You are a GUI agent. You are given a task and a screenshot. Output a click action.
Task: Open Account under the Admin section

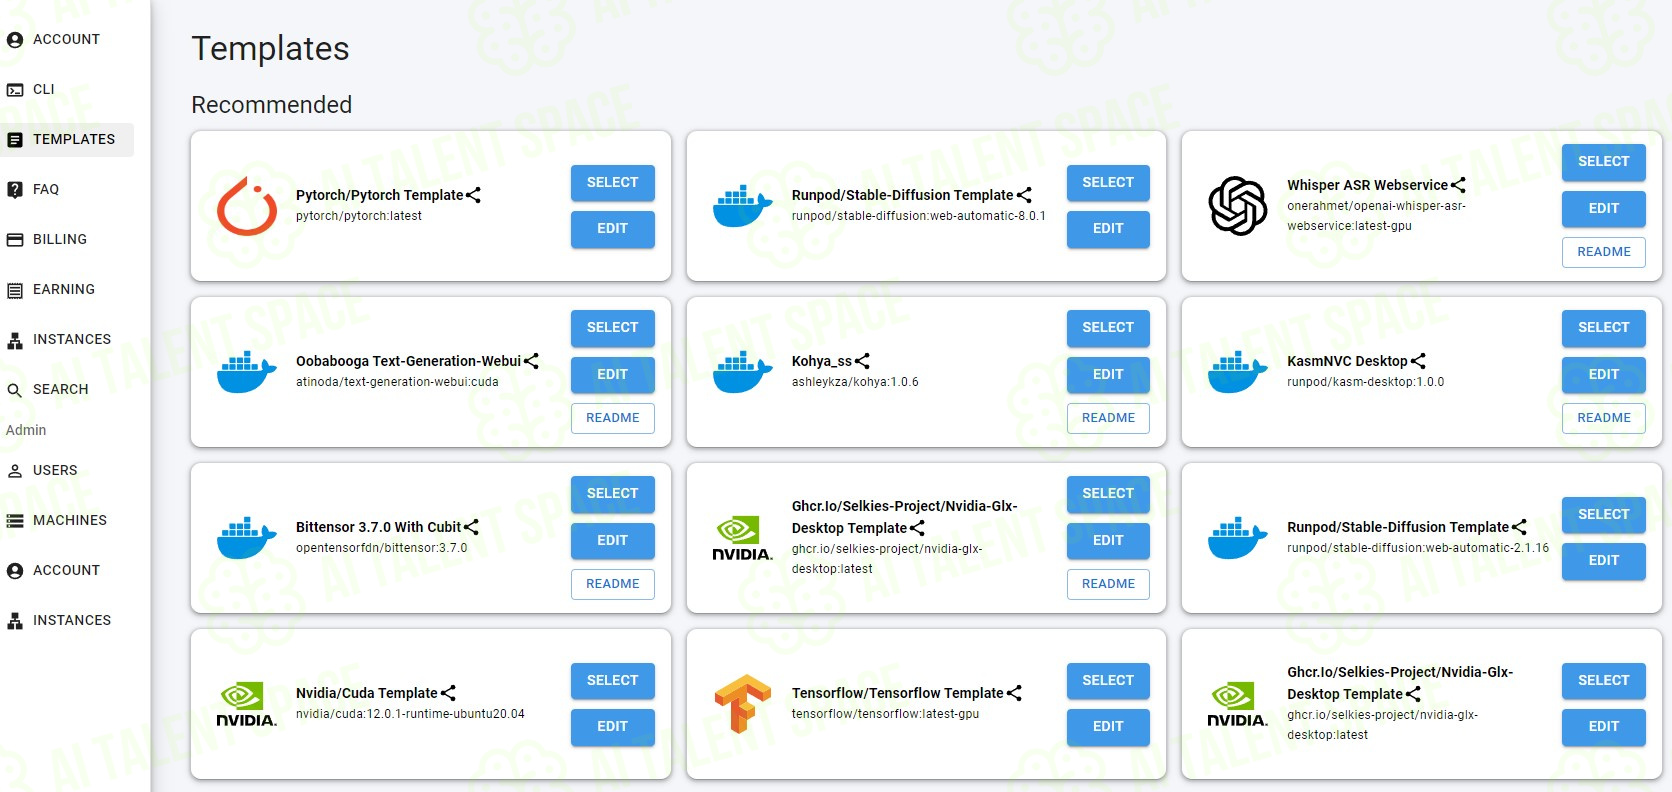(x=67, y=571)
